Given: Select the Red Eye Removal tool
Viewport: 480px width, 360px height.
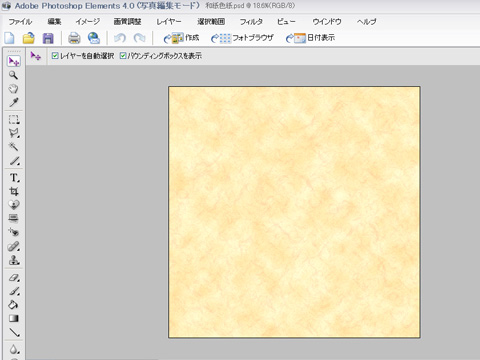Looking at the screenshot, I should [14, 232].
